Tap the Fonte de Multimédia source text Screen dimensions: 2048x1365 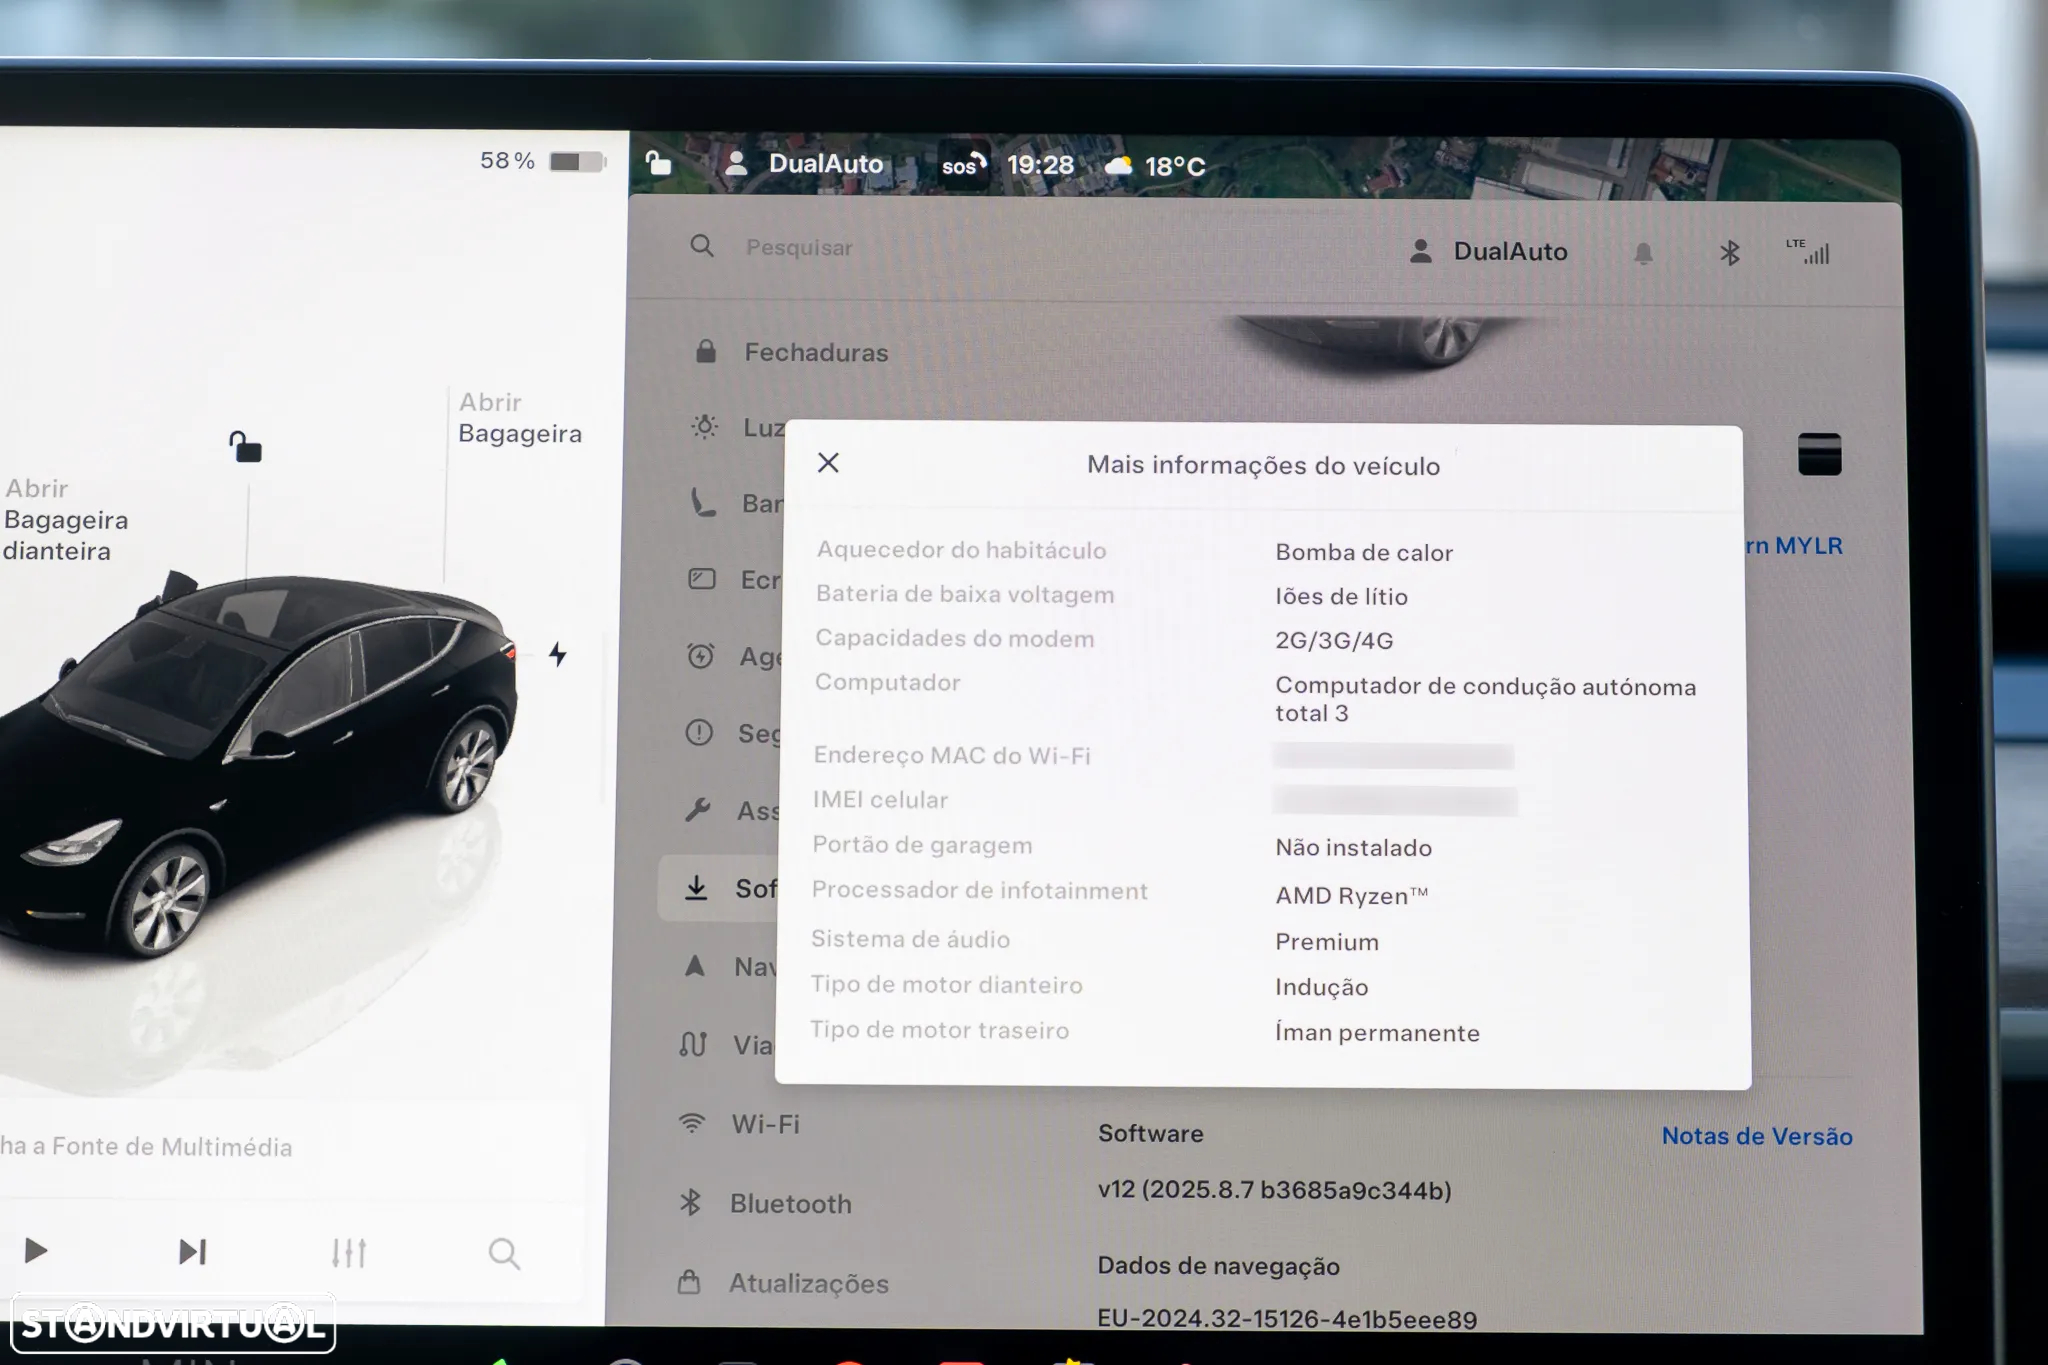tap(146, 1147)
